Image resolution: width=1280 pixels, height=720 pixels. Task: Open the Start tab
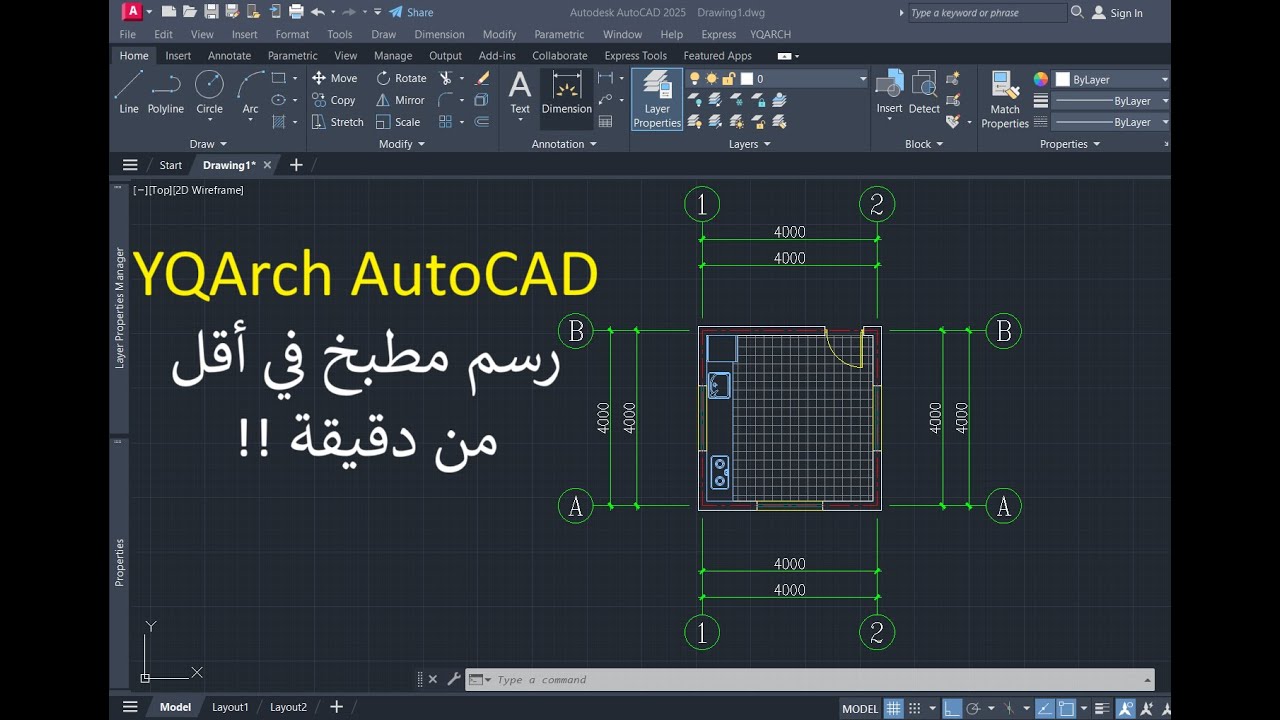click(x=170, y=165)
